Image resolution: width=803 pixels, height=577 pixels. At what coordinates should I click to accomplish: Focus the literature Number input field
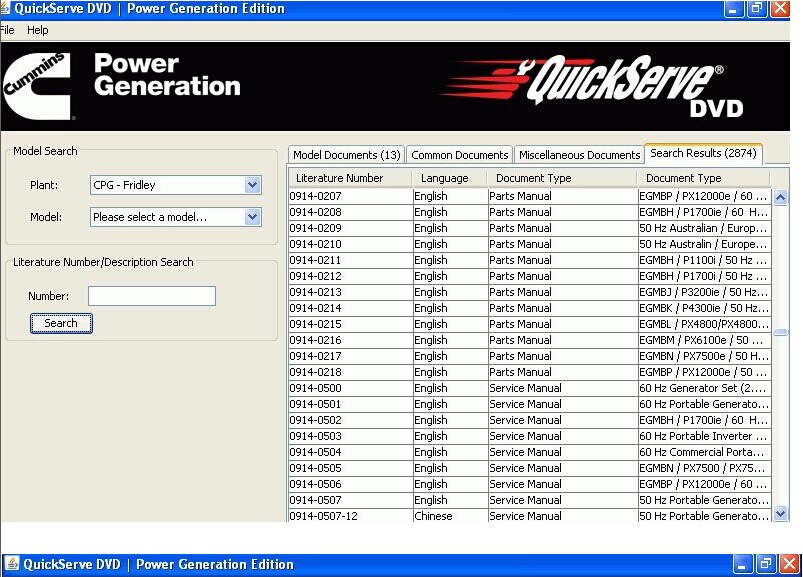click(x=152, y=296)
